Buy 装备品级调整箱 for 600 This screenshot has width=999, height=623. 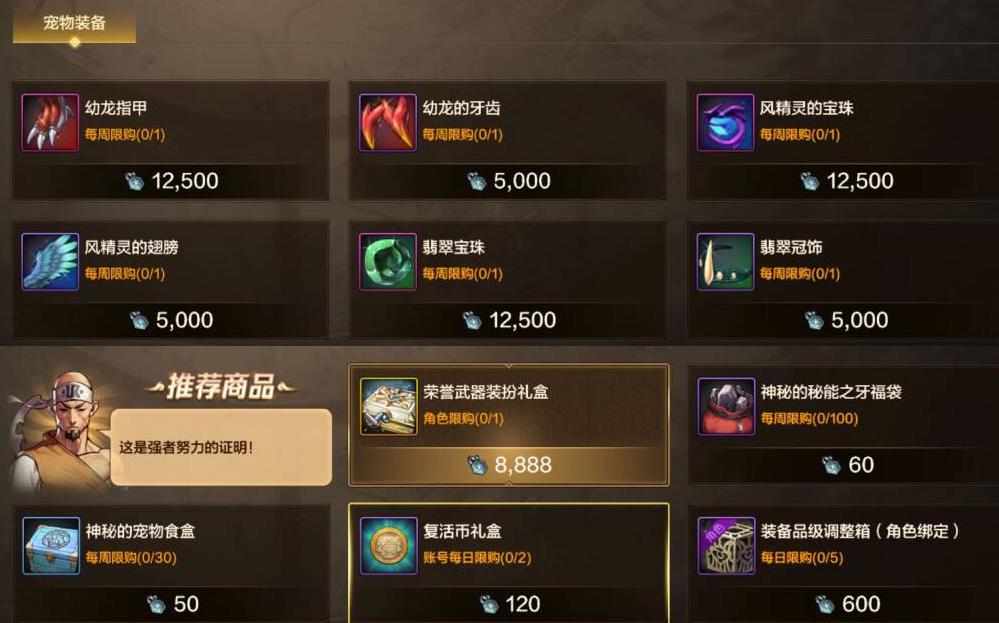coord(845,604)
